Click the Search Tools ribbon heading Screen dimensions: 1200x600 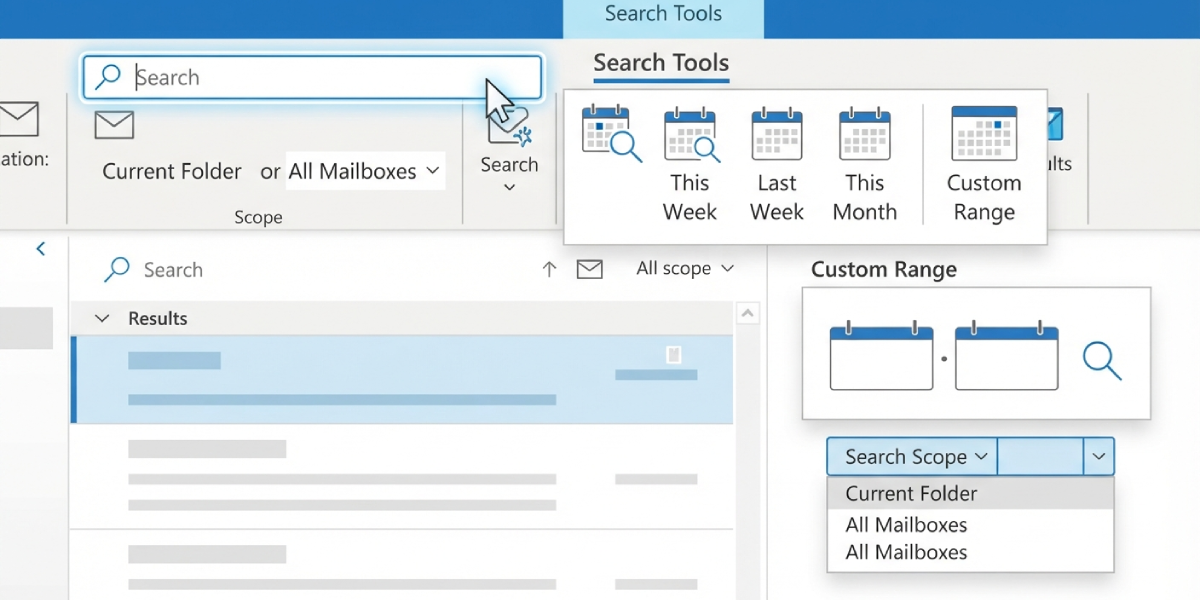[x=661, y=63]
